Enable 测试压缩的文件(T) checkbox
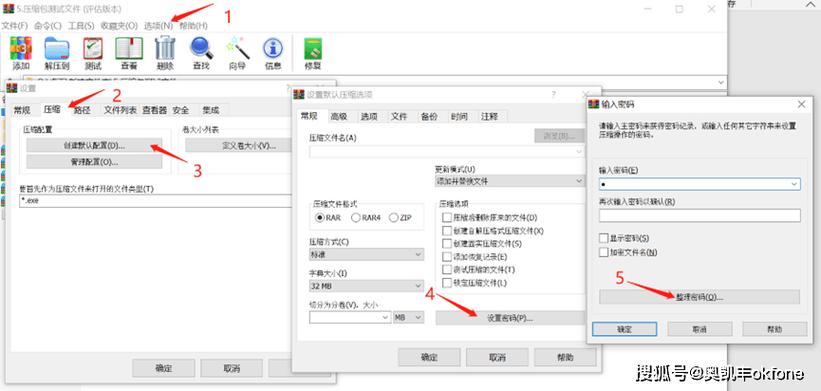Image resolution: width=821 pixels, height=391 pixels. (x=447, y=270)
